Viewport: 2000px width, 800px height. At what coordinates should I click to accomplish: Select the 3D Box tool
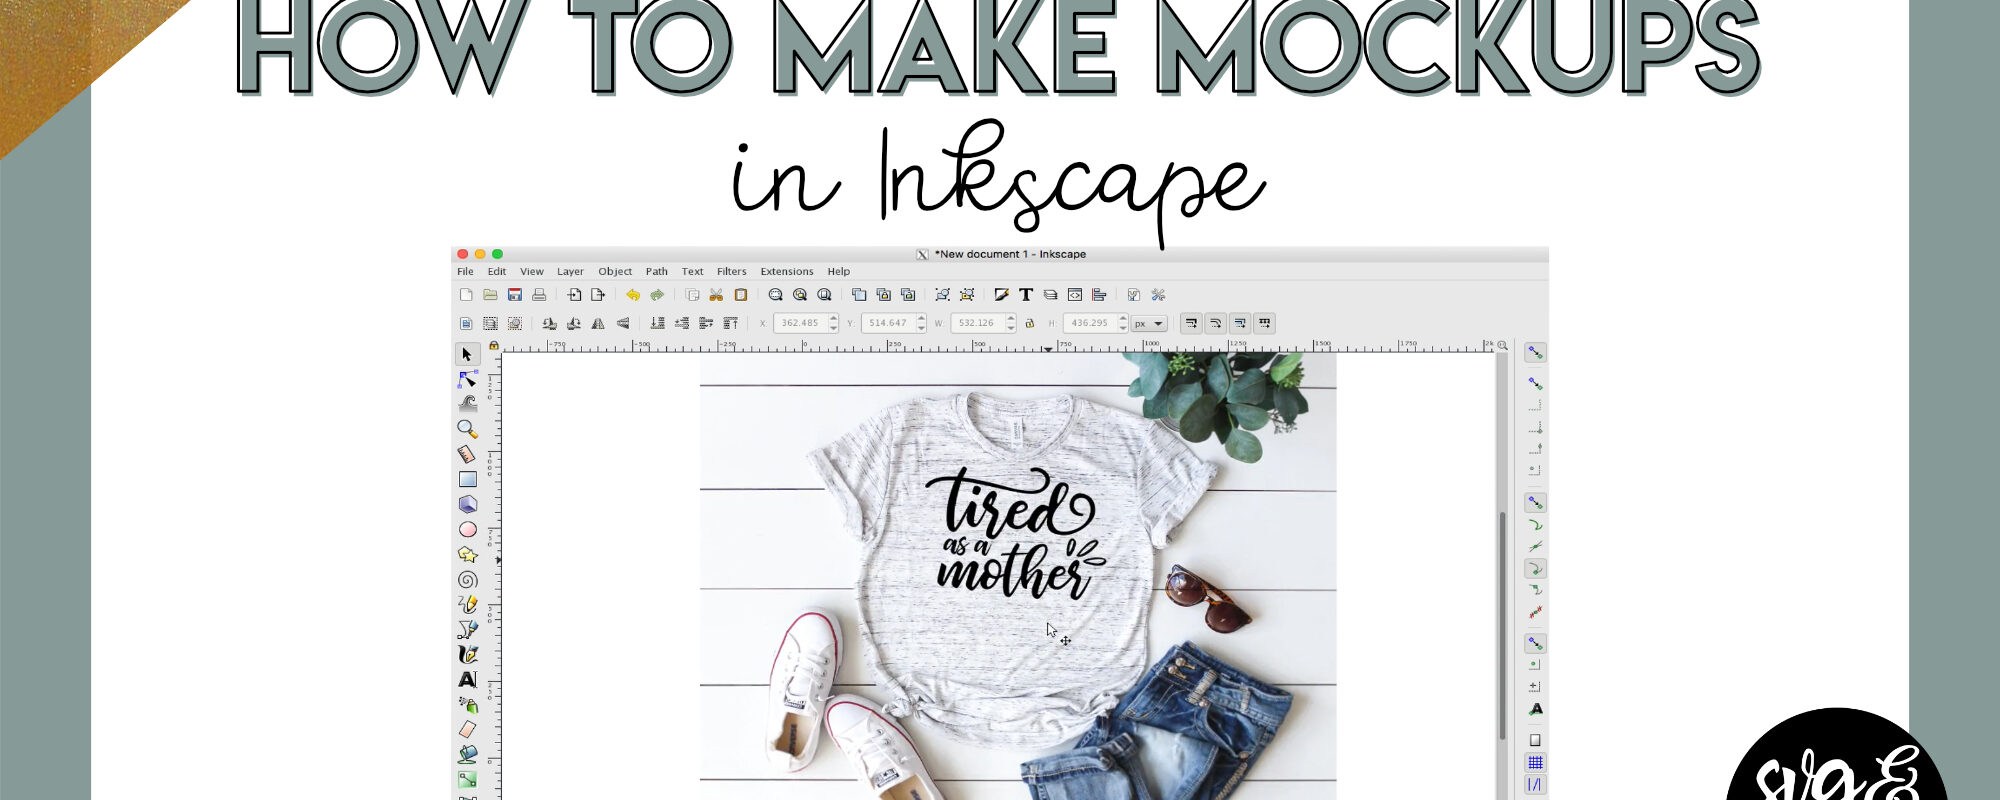click(x=467, y=504)
